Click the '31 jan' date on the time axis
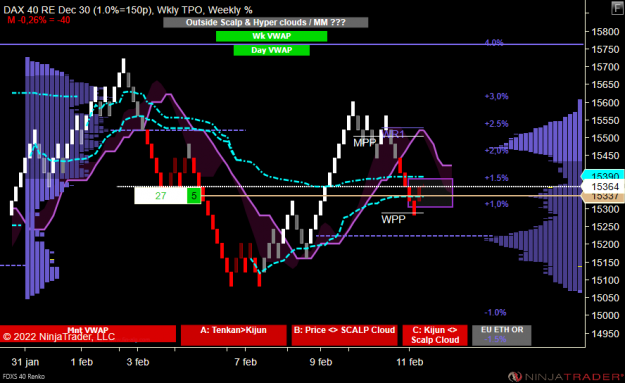The height and width of the screenshot is (383, 625). click(25, 362)
